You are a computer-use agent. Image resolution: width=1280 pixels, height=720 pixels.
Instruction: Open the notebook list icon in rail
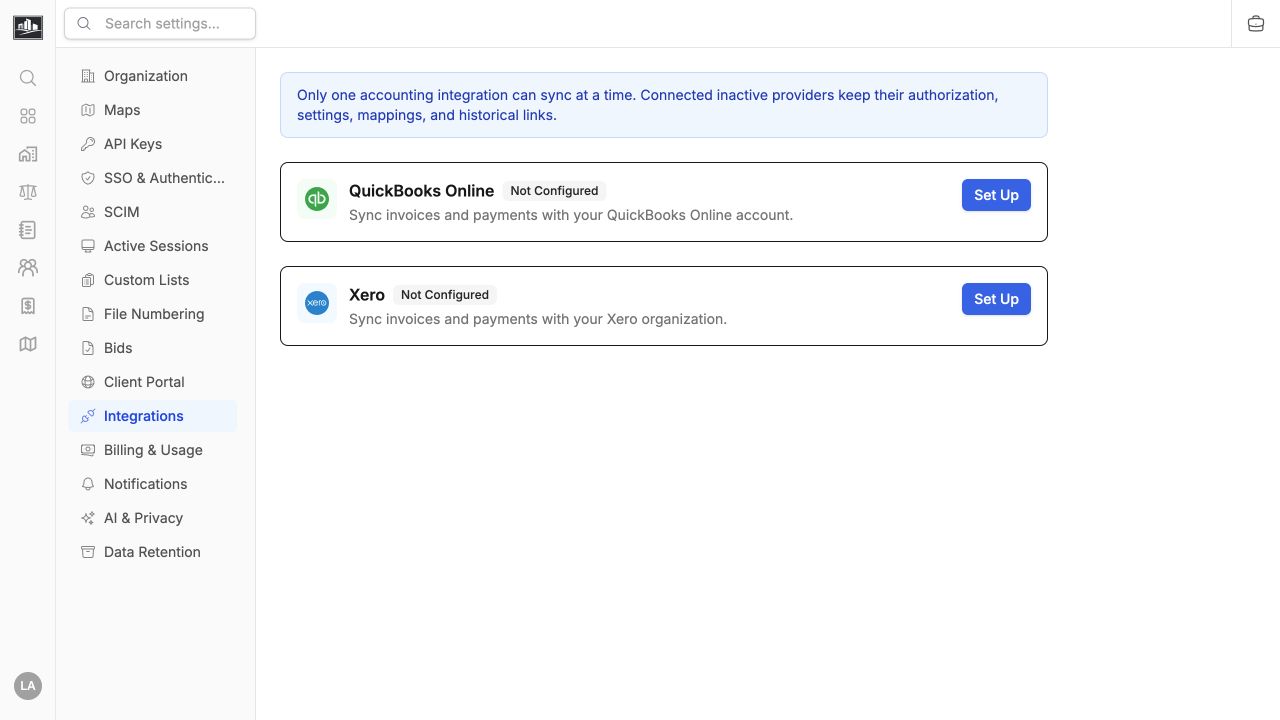28,230
